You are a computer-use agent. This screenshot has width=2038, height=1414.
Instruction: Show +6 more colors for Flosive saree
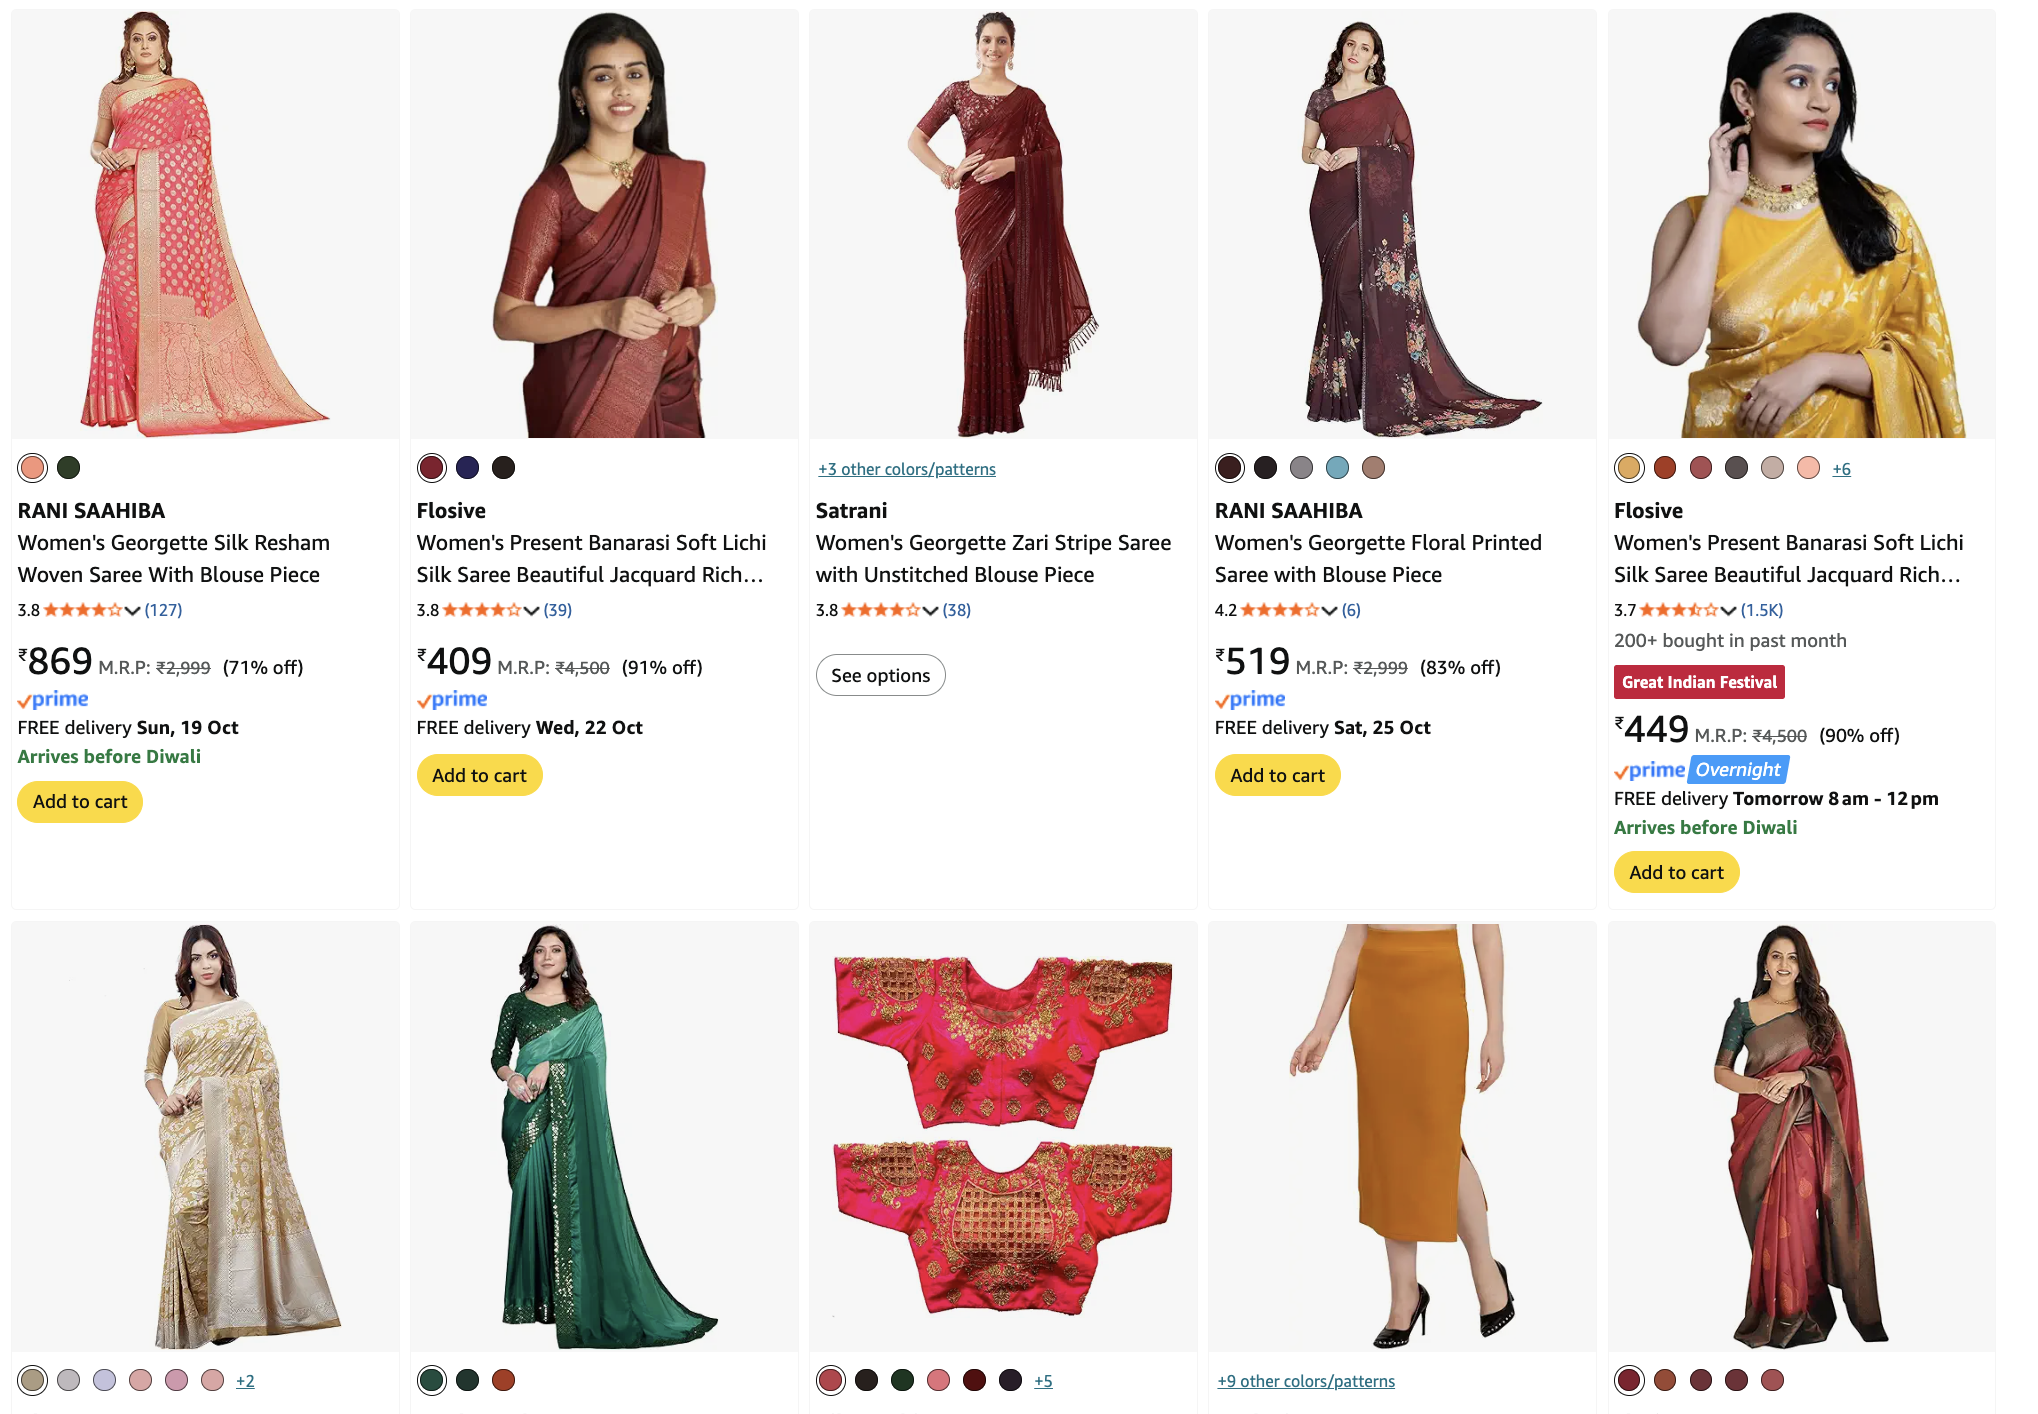click(1841, 469)
